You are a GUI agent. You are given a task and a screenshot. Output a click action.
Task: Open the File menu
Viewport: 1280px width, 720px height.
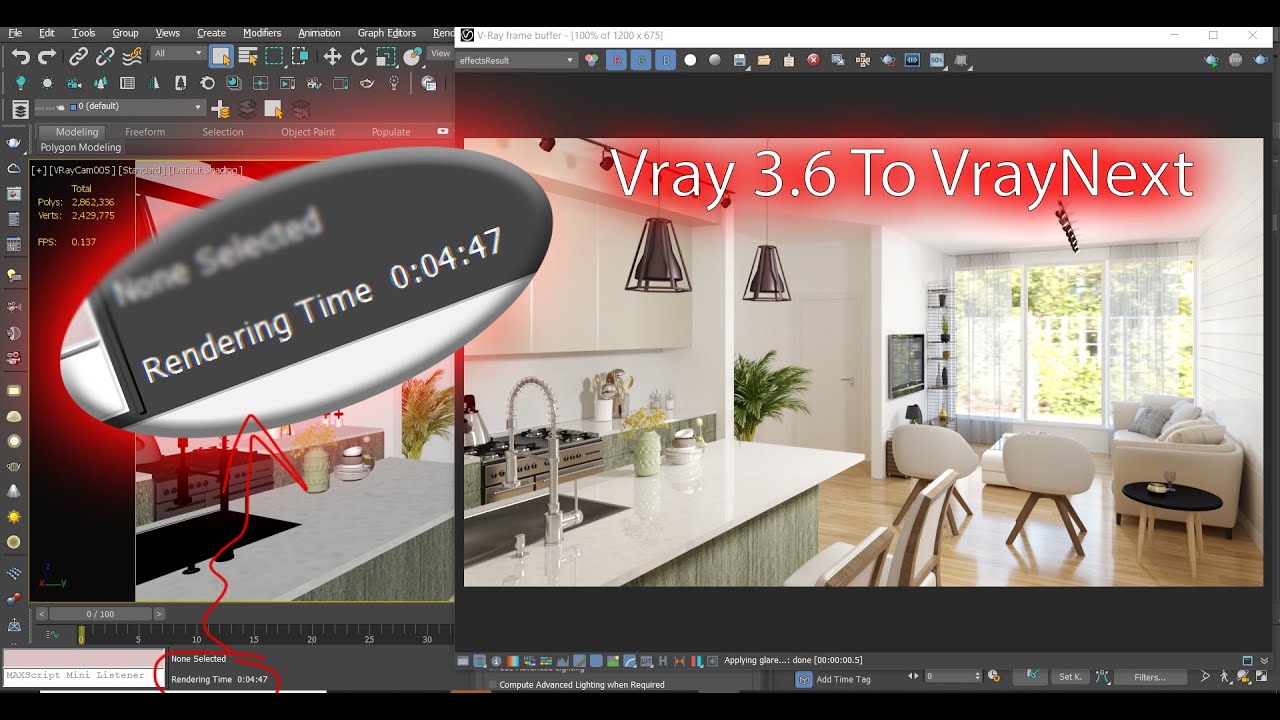[15, 33]
